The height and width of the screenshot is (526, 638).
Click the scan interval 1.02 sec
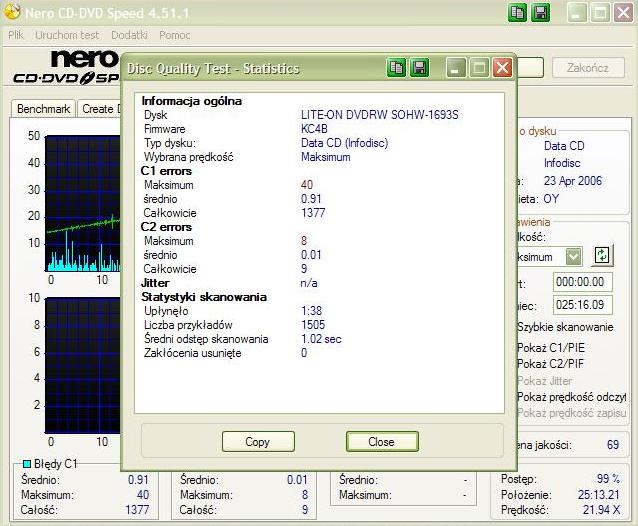point(321,339)
